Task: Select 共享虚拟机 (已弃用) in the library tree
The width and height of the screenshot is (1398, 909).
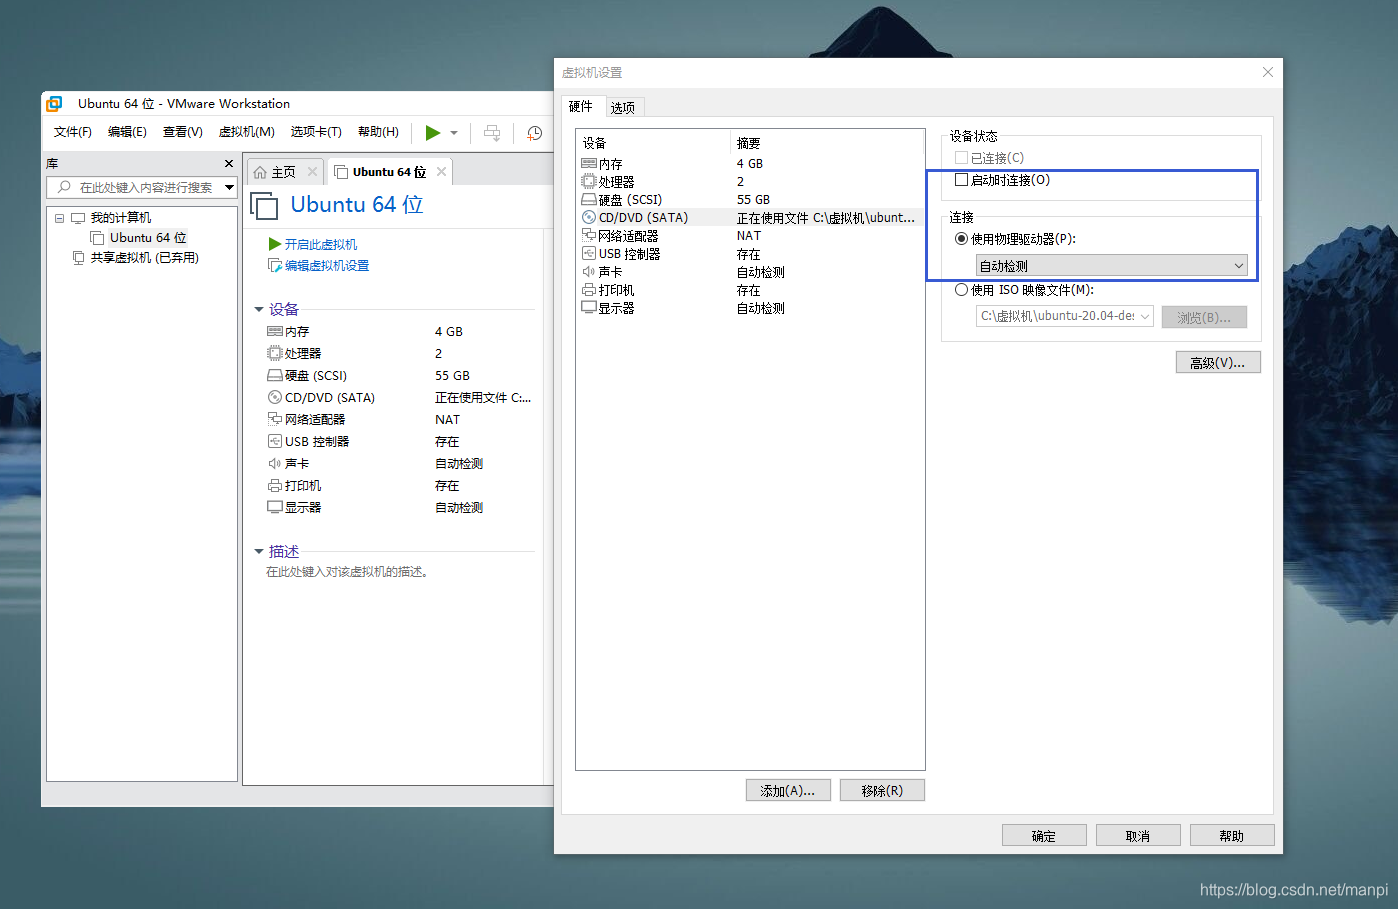Action: [145, 258]
